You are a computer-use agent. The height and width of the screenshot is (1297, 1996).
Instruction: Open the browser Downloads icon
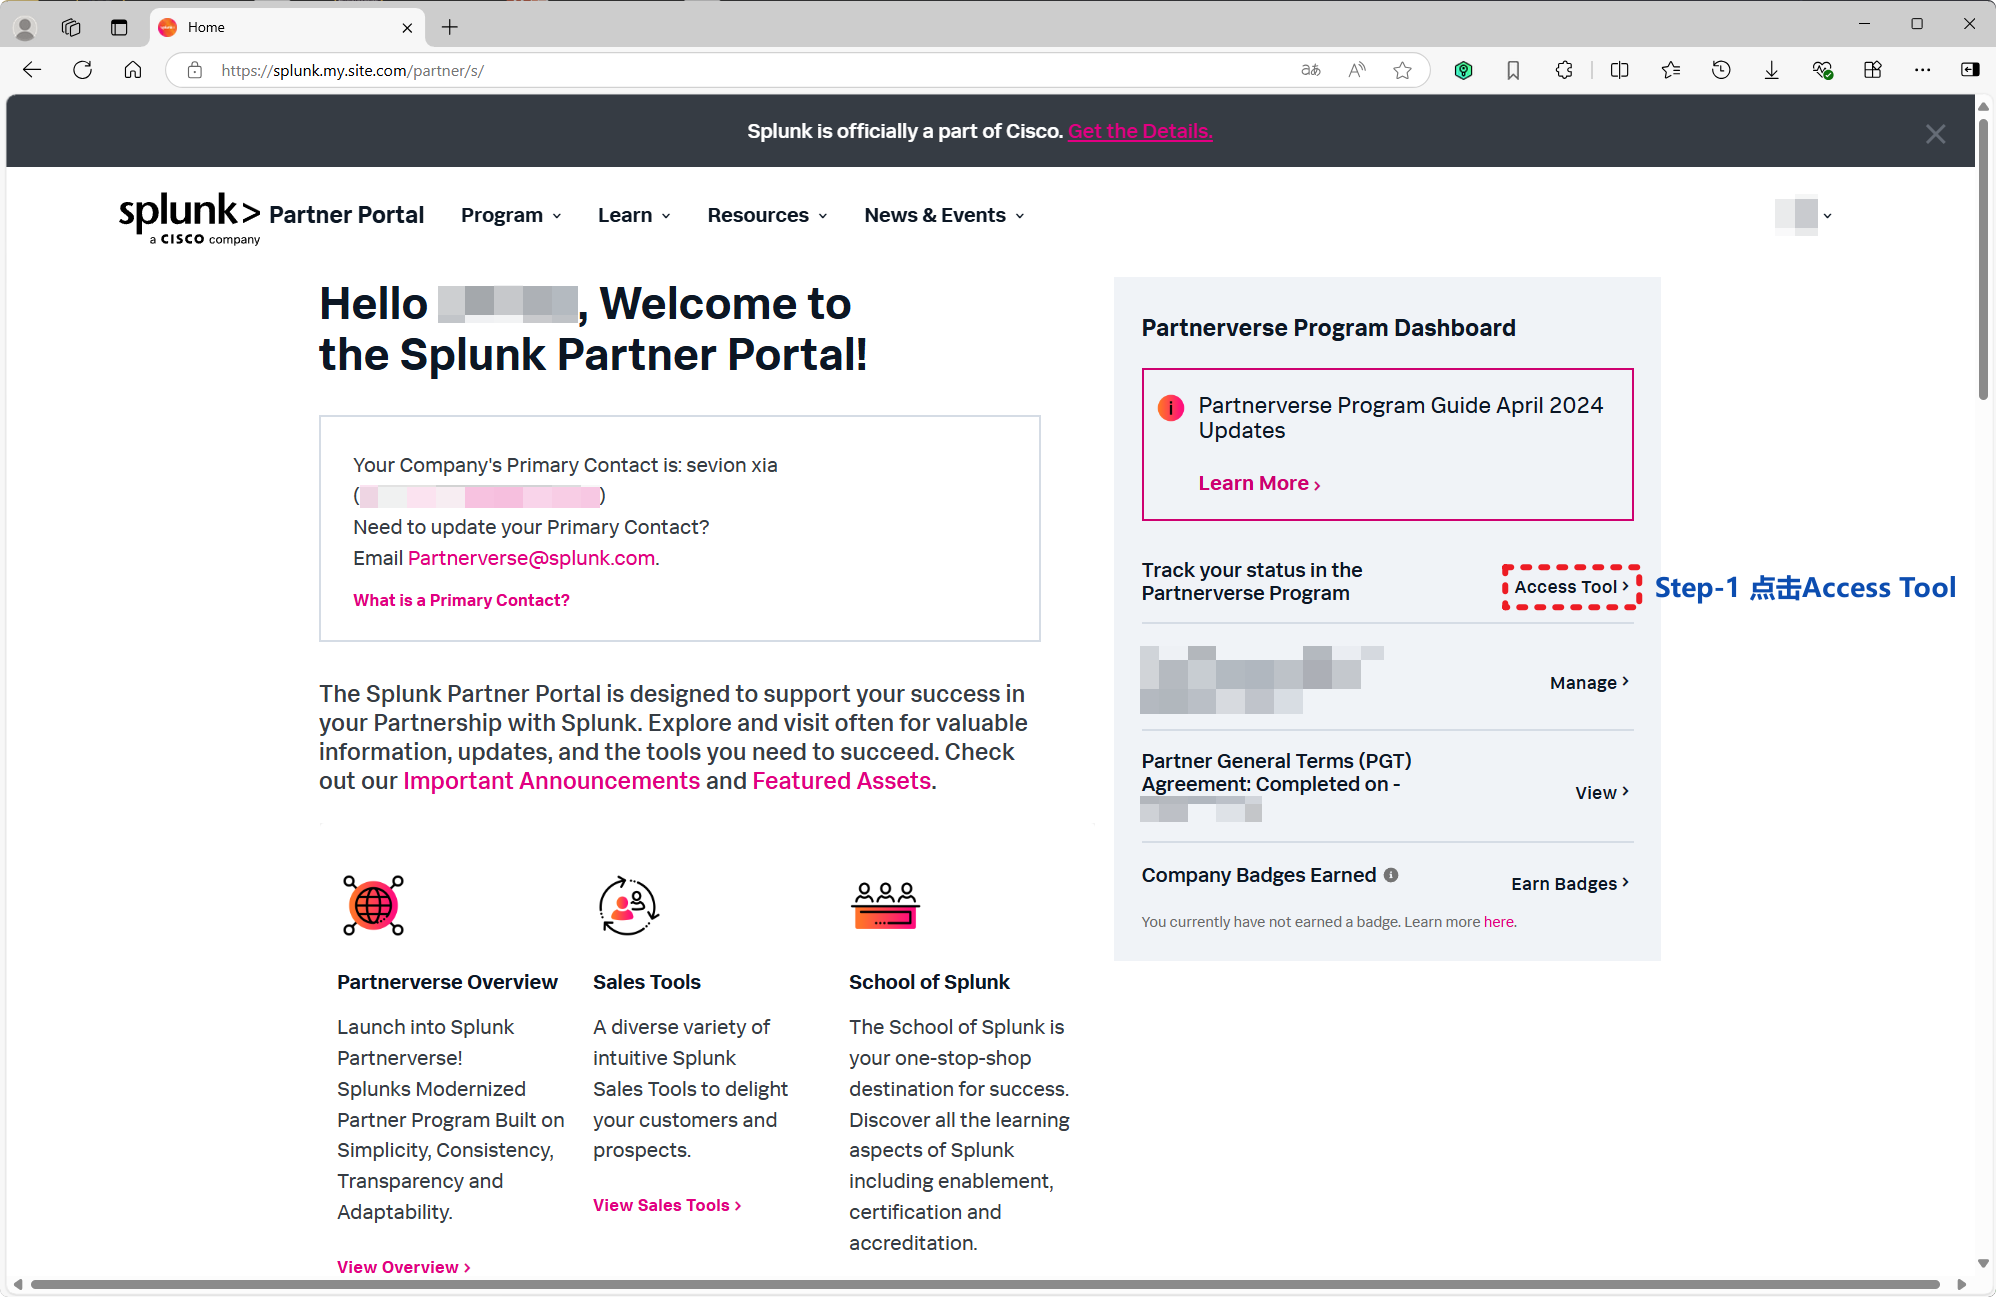tap(1771, 70)
